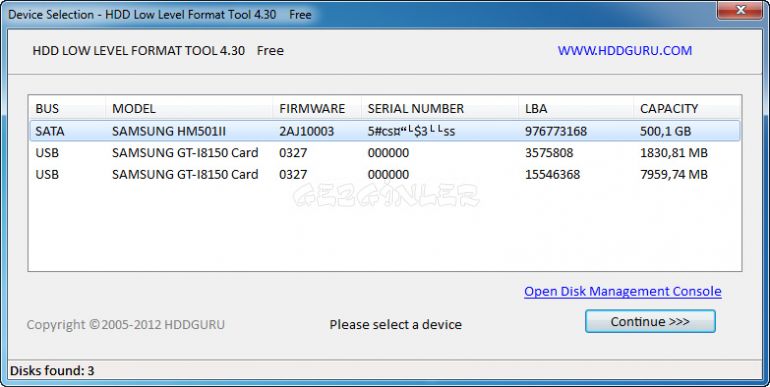
Task: Click the 7959,74 MB capacity cell
Action: point(674,174)
